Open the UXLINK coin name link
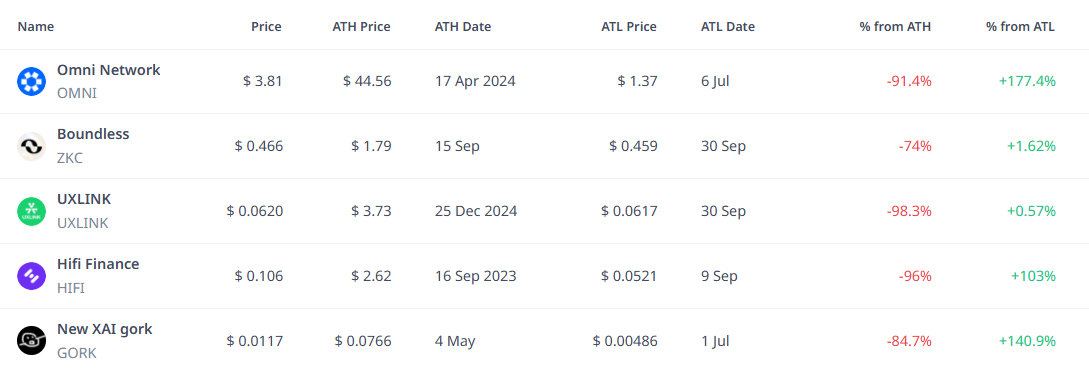The height and width of the screenshot is (372, 1089). pyautogui.click(x=84, y=199)
